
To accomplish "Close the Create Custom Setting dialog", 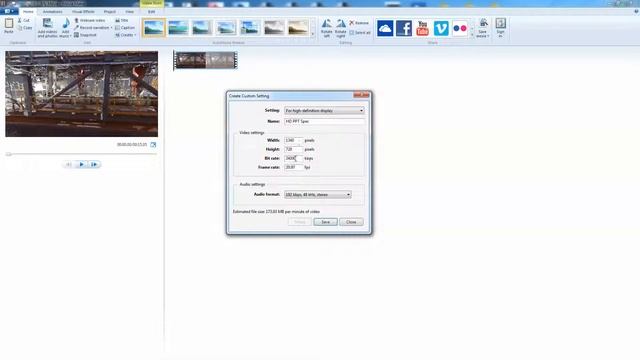I will (361, 95).
